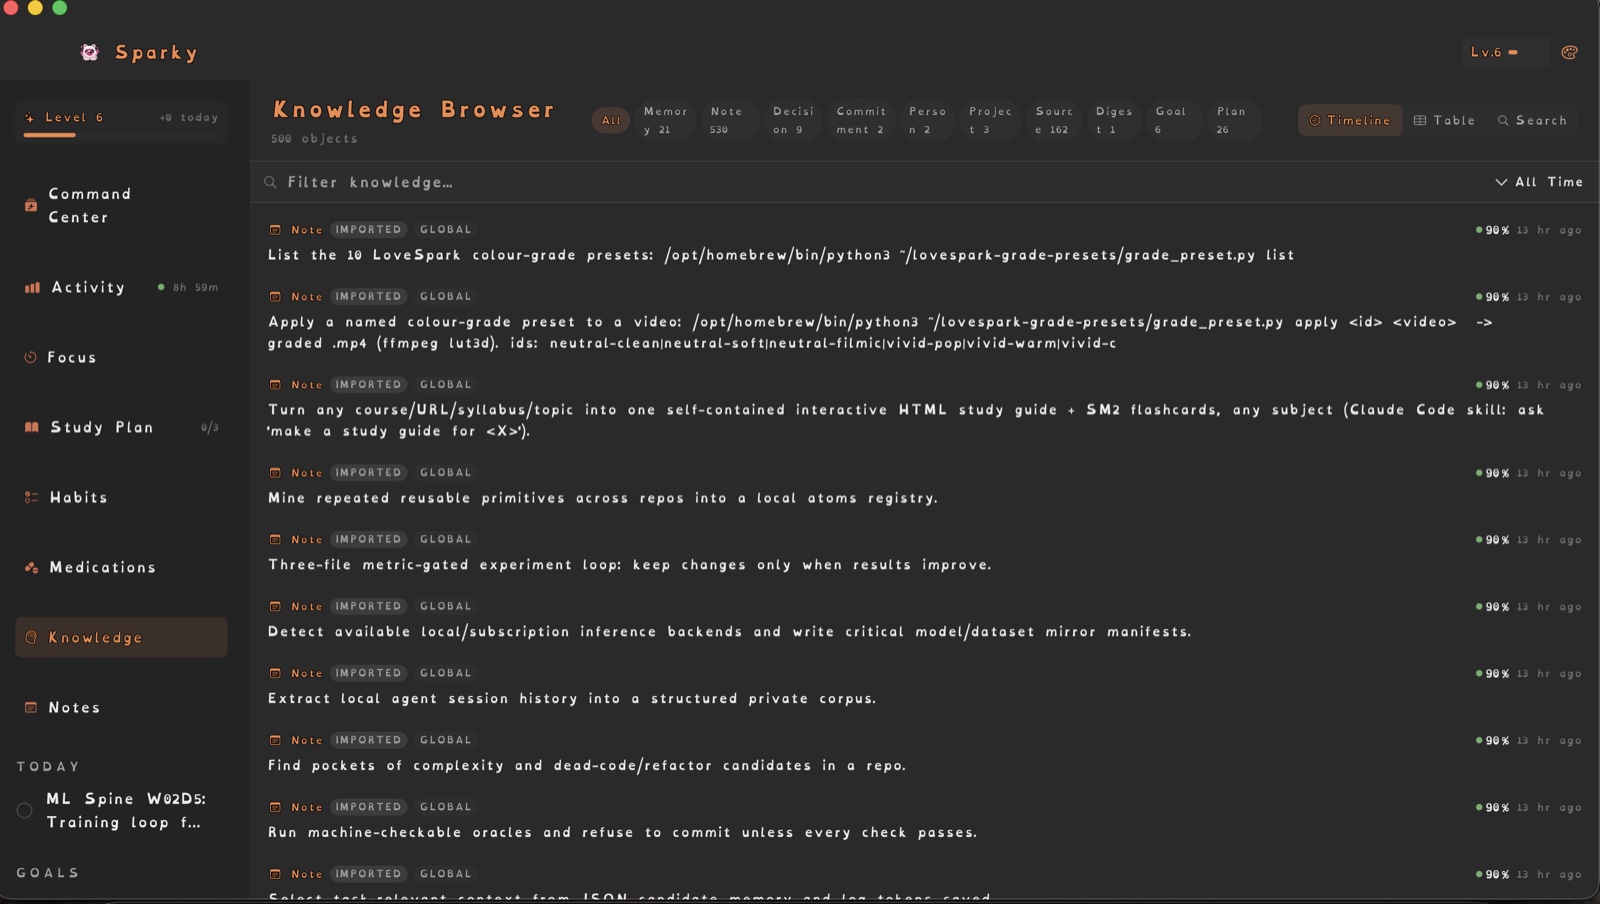Filter by Memory 21 chip
Image resolution: width=1600 pixels, height=904 pixels.
tap(665, 120)
